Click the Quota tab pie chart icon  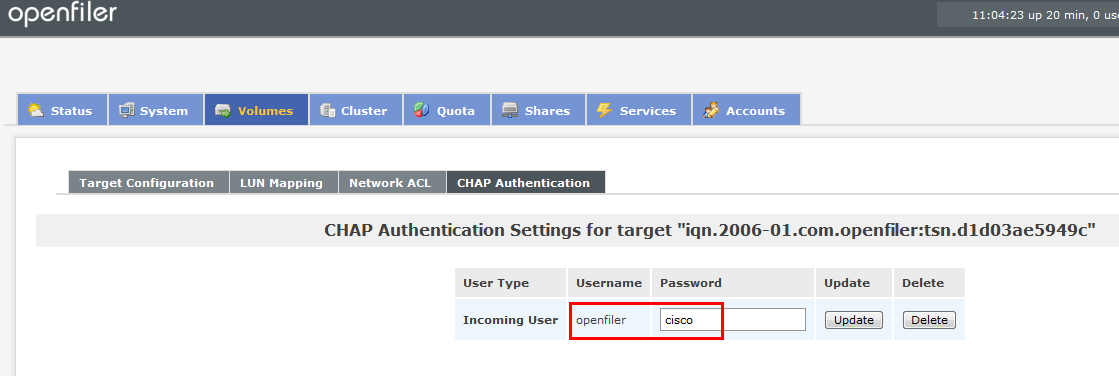point(422,111)
